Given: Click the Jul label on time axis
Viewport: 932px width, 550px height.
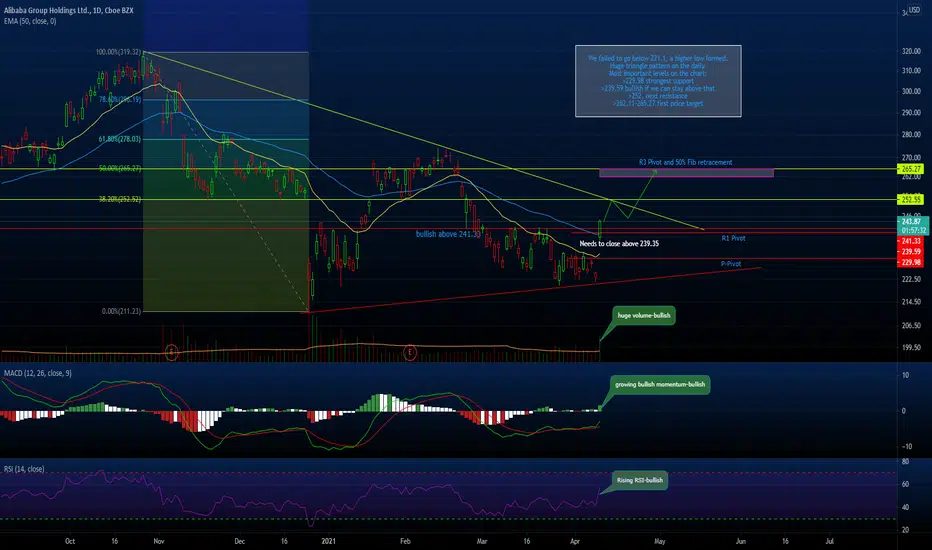Looking at the screenshot, I should point(830,542).
